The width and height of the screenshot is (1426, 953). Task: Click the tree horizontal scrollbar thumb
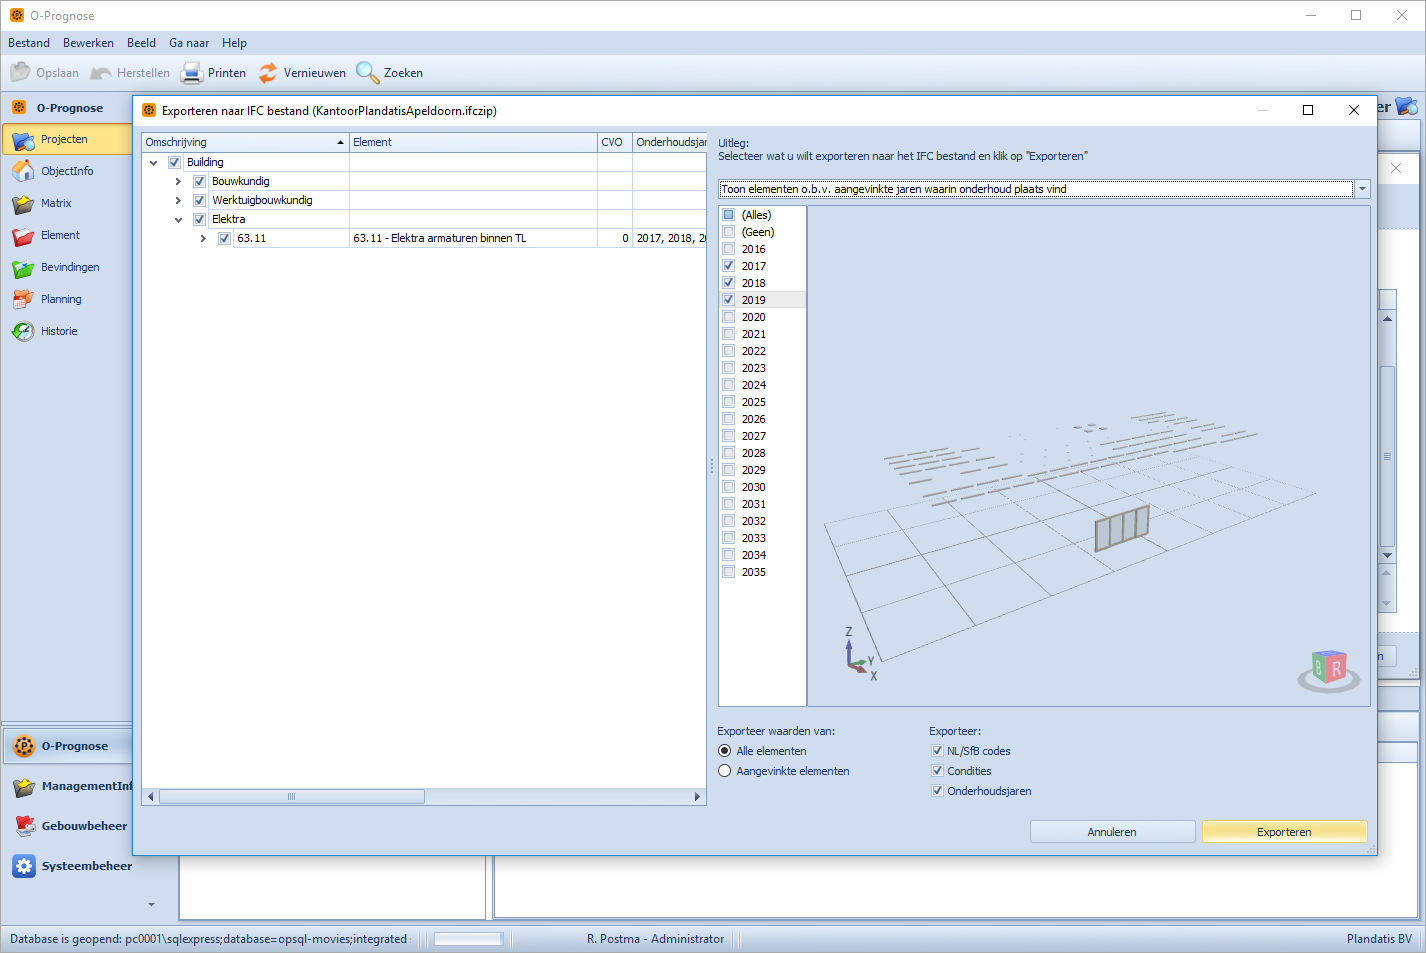pos(291,797)
